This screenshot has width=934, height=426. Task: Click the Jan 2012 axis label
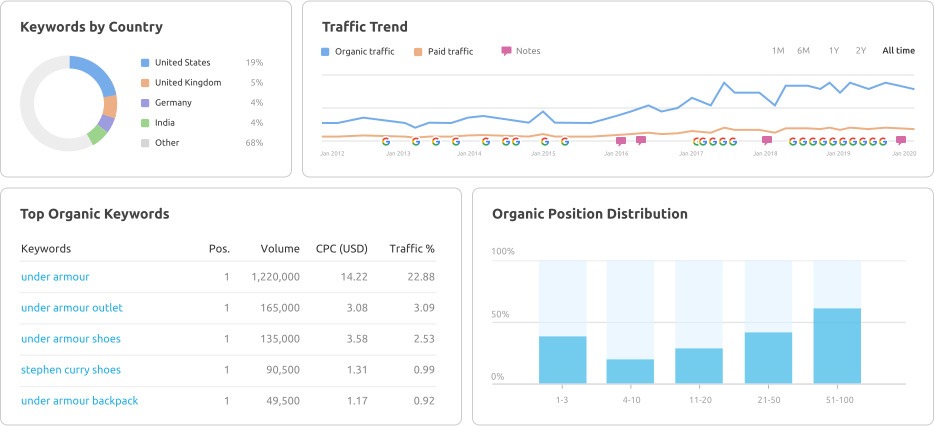pyautogui.click(x=332, y=154)
